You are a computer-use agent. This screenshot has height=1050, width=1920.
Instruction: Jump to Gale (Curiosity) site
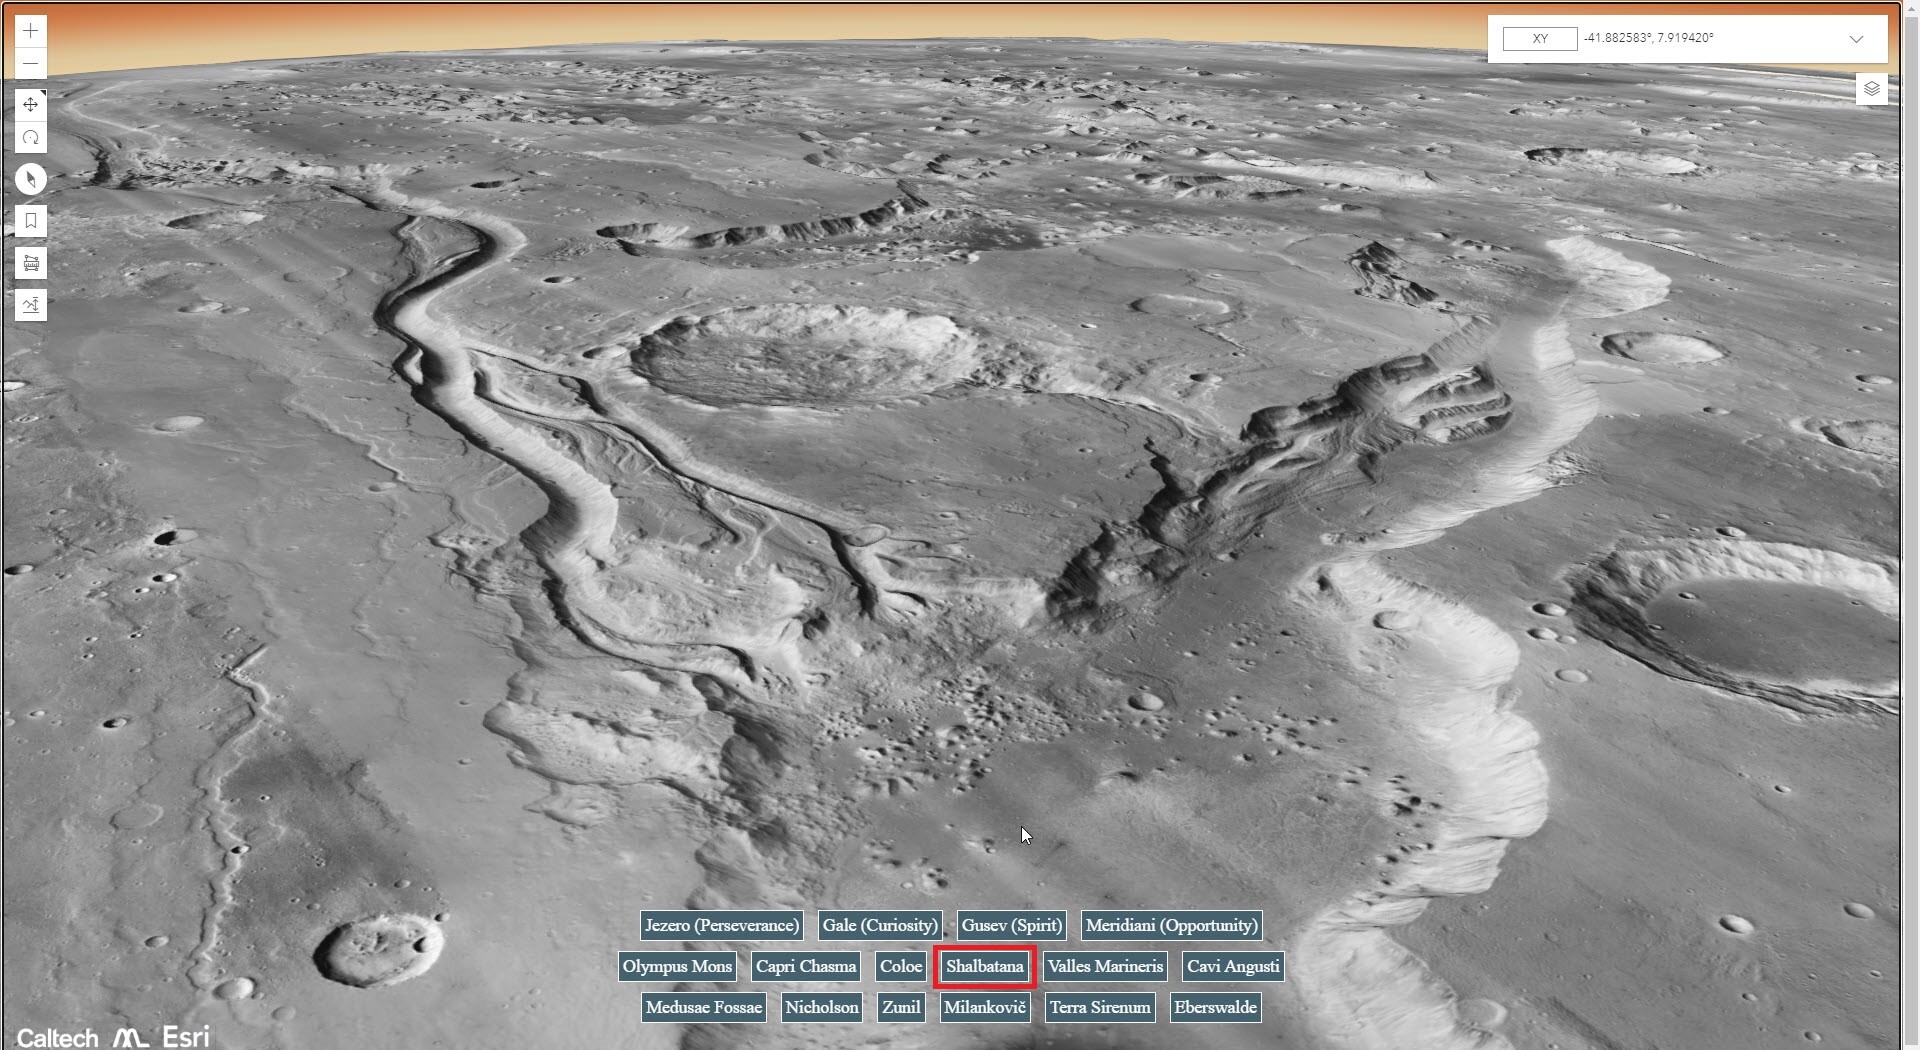[880, 925]
